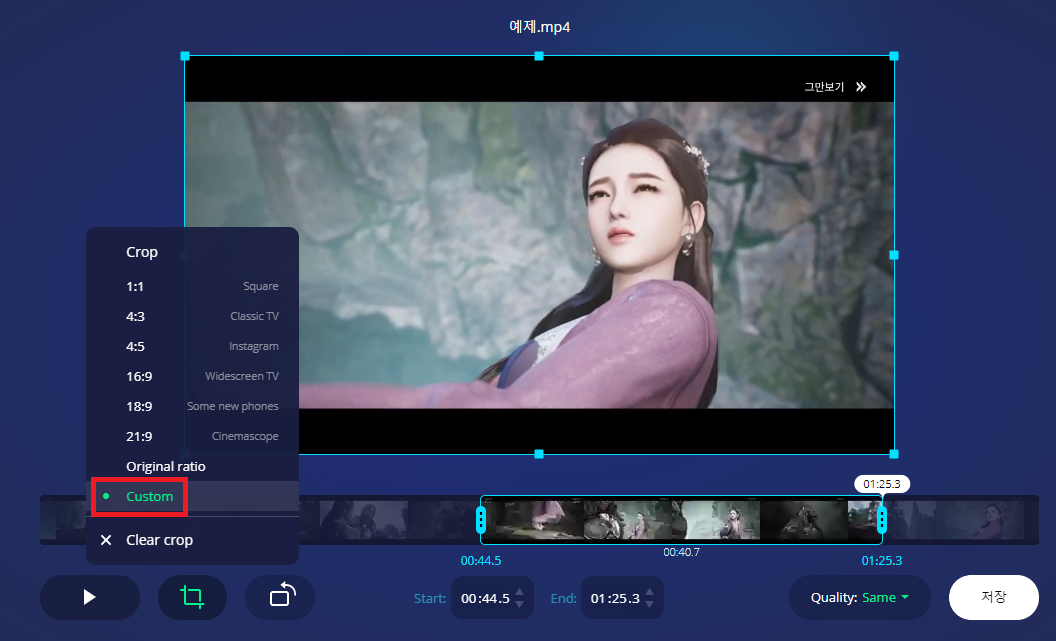Image resolution: width=1056 pixels, height=641 pixels.
Task: Choose 18:9 Some new phones ratio
Action: coord(193,406)
